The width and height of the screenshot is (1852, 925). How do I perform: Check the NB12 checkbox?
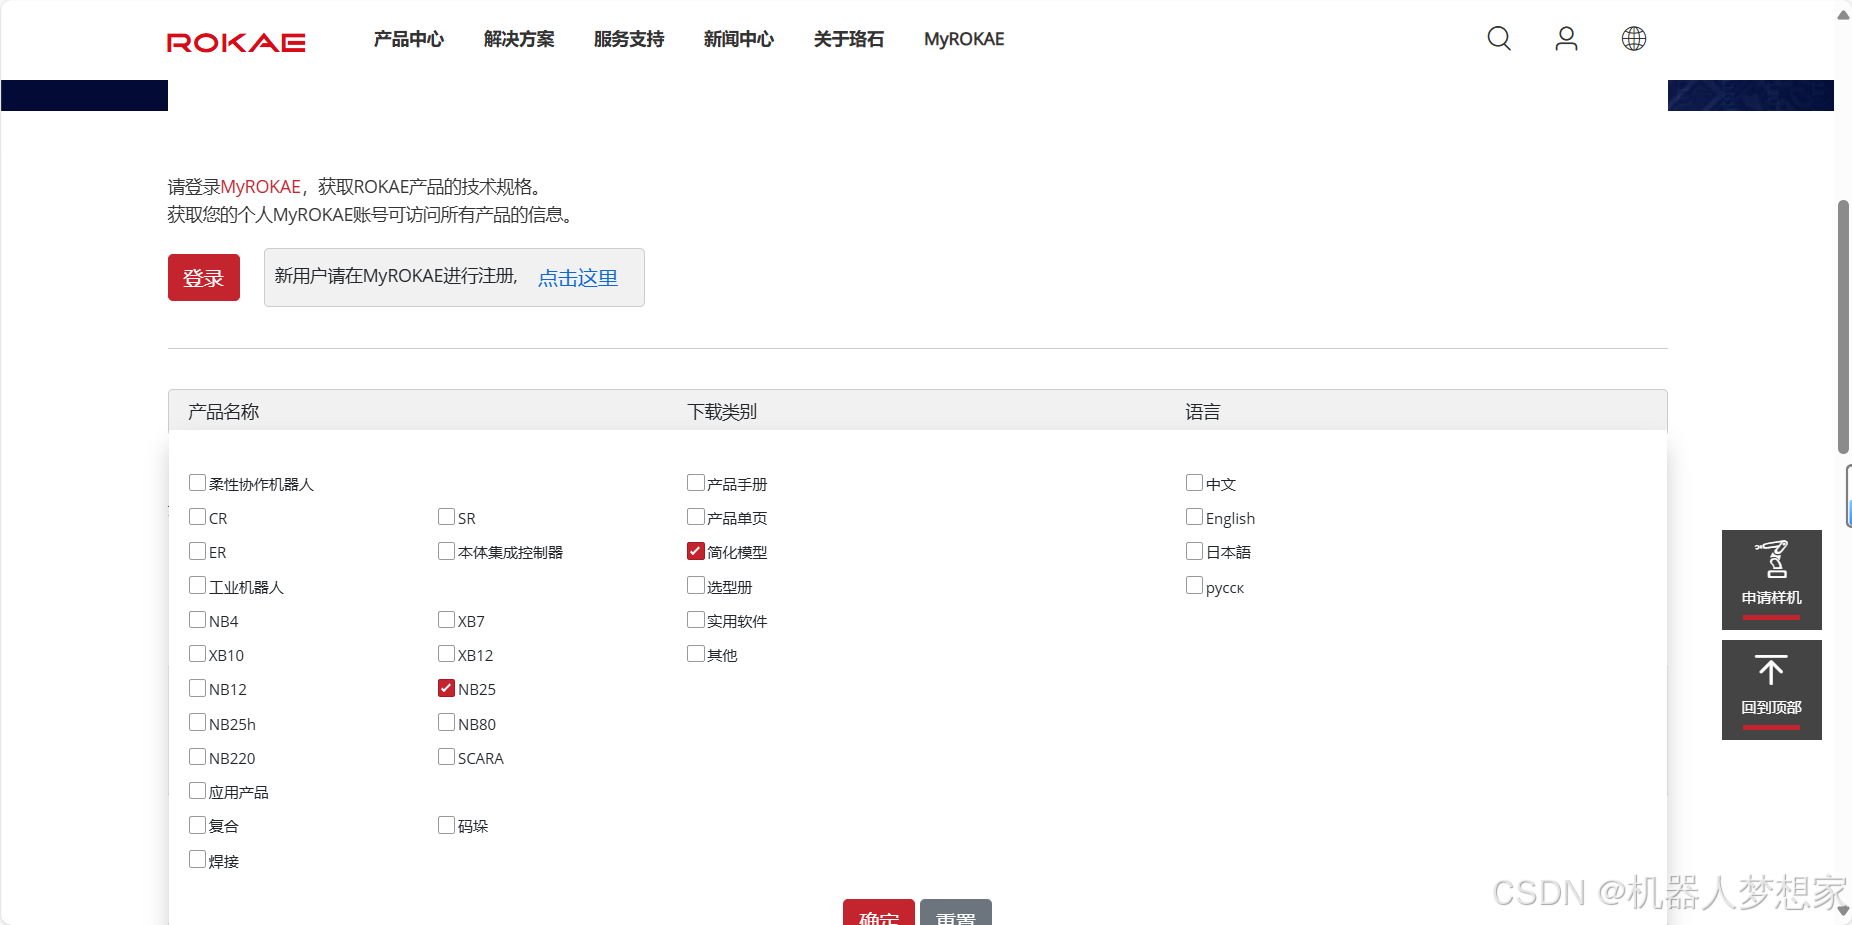[x=197, y=688]
